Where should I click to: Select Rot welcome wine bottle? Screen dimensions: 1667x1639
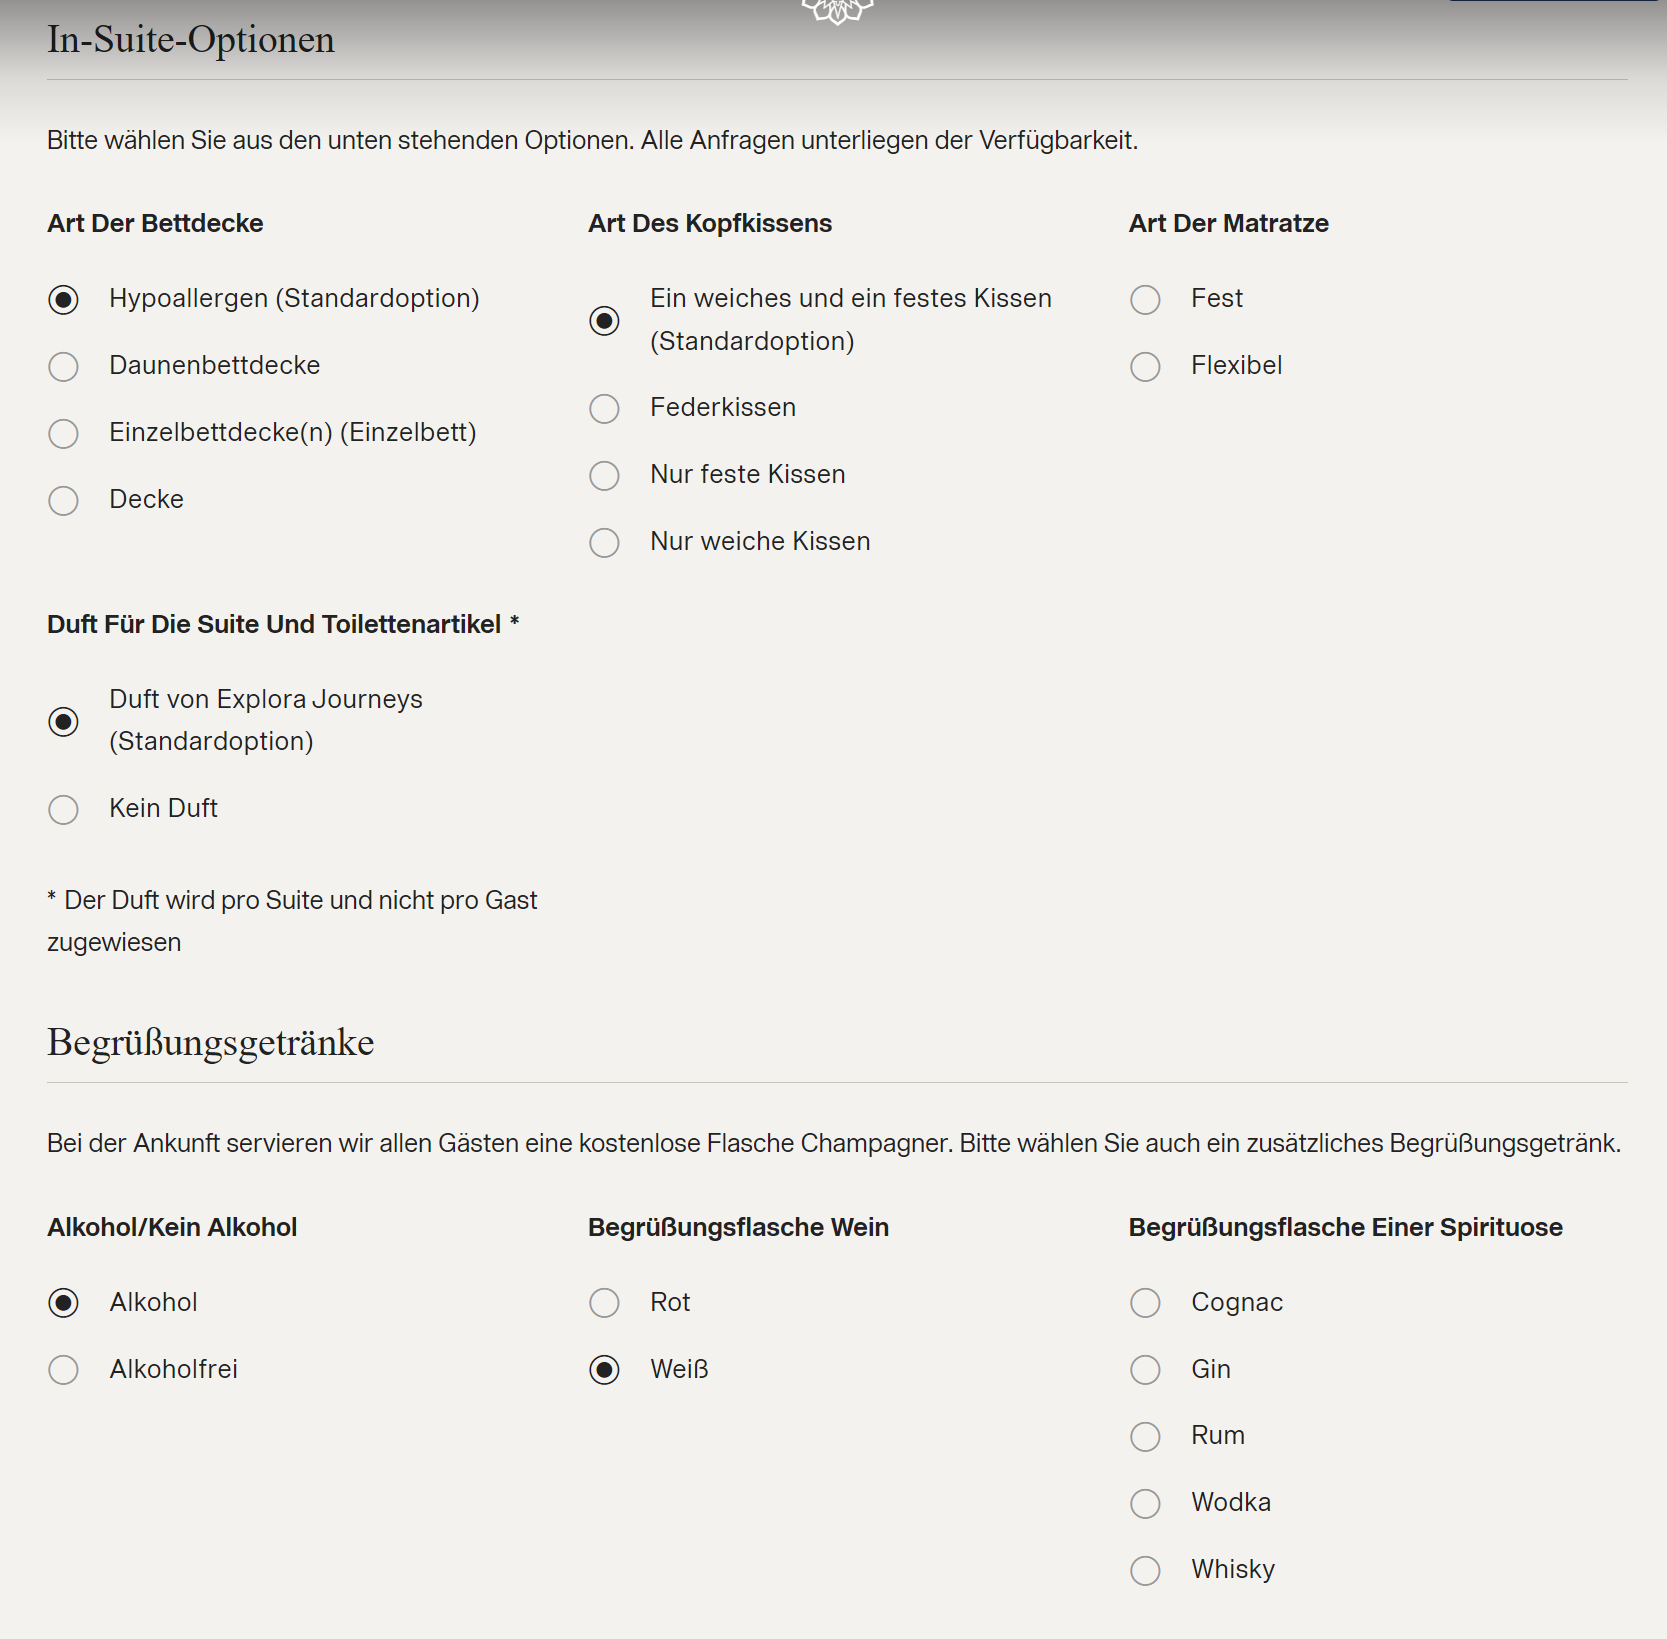point(605,1303)
